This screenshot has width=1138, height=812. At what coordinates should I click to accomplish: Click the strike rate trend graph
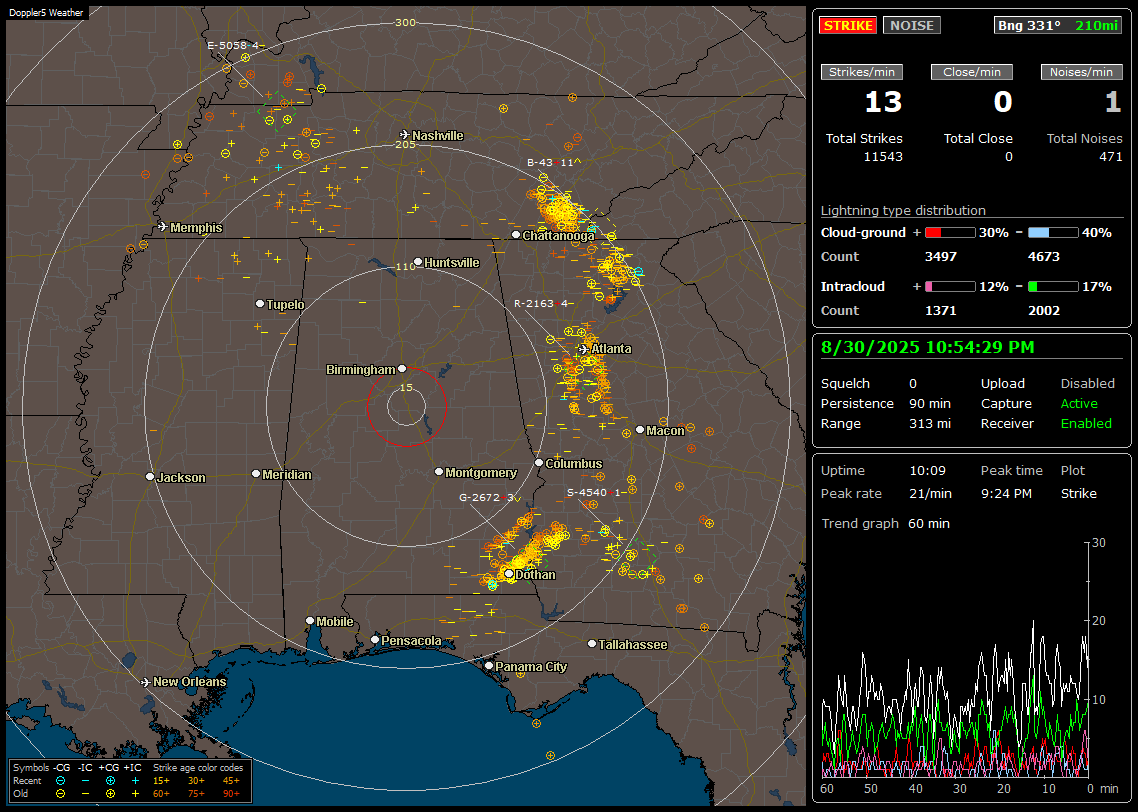954,659
